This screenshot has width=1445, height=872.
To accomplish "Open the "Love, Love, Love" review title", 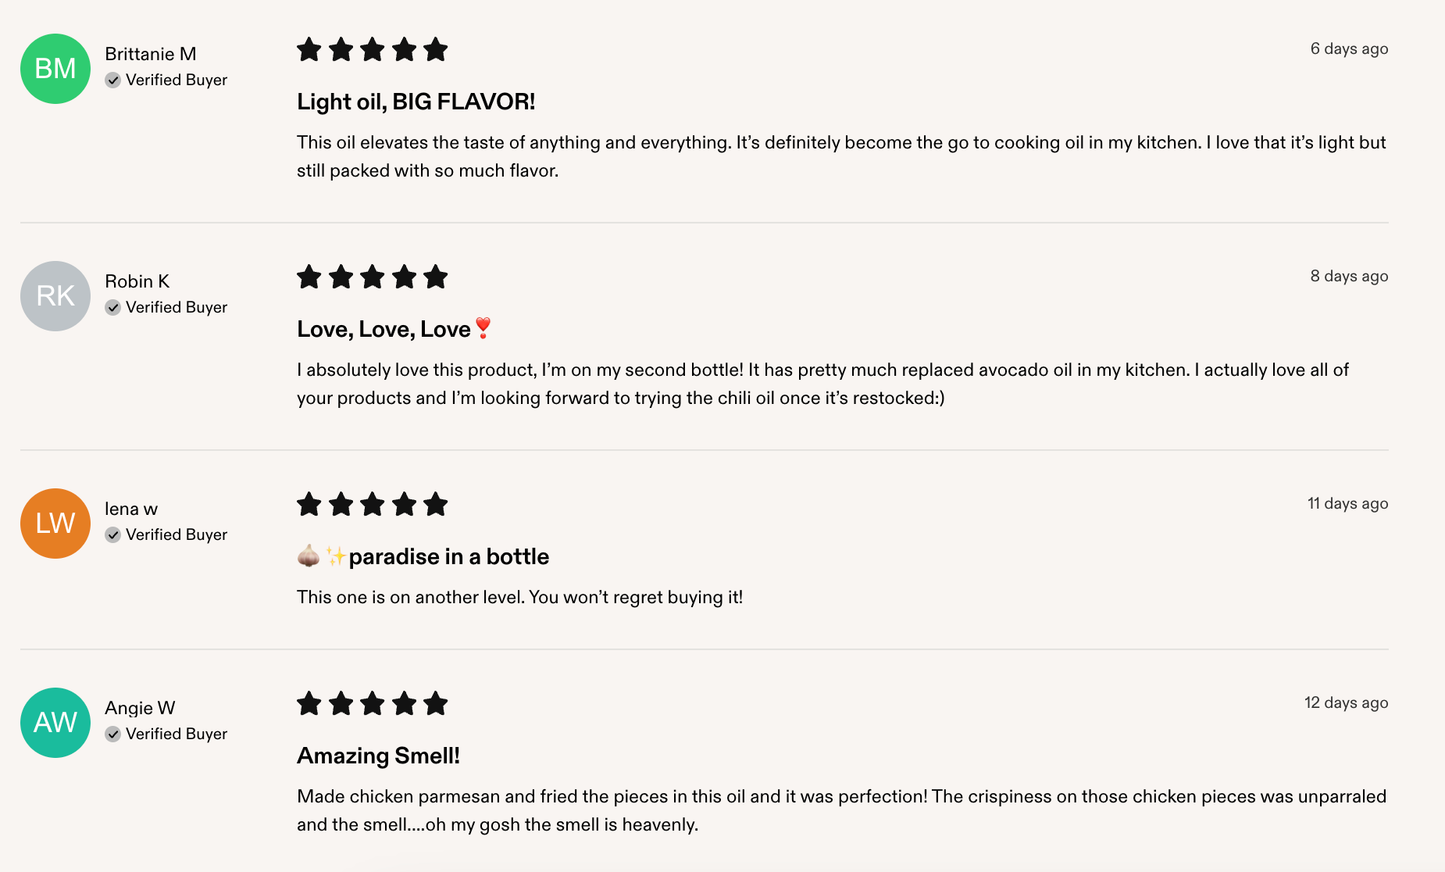I will (x=384, y=329).
